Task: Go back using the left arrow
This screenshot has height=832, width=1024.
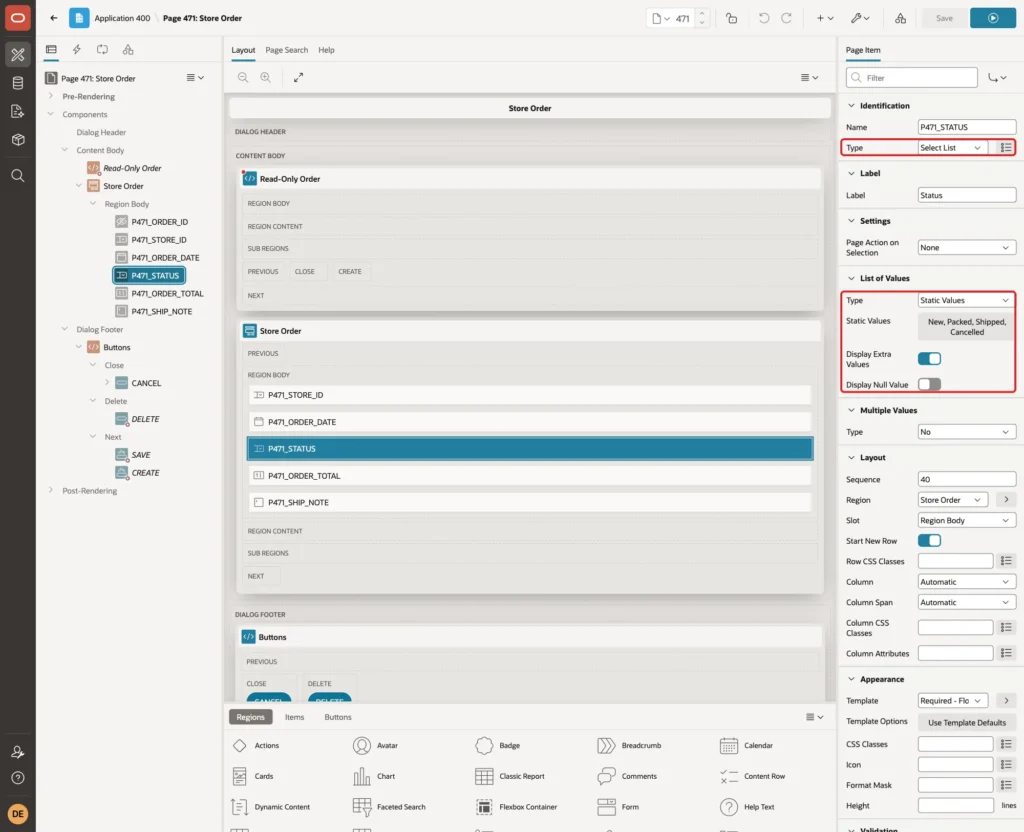Action: coord(54,18)
